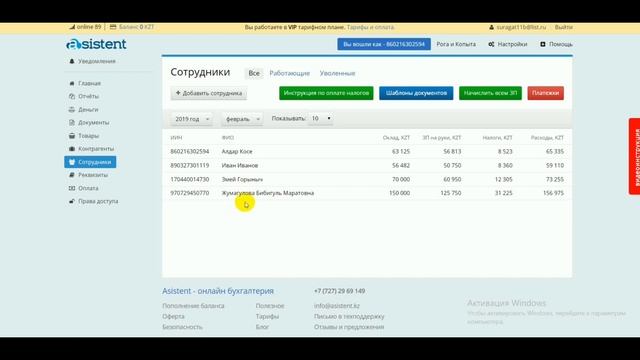The image size is (640, 360).
Task: Click the Расходы, KZT column header
Action: (547, 138)
